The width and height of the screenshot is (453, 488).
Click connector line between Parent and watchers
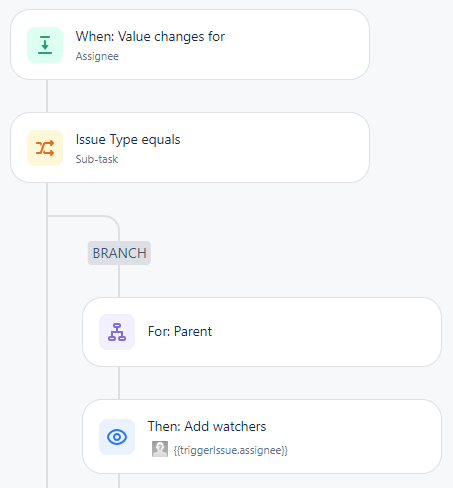click(119, 383)
